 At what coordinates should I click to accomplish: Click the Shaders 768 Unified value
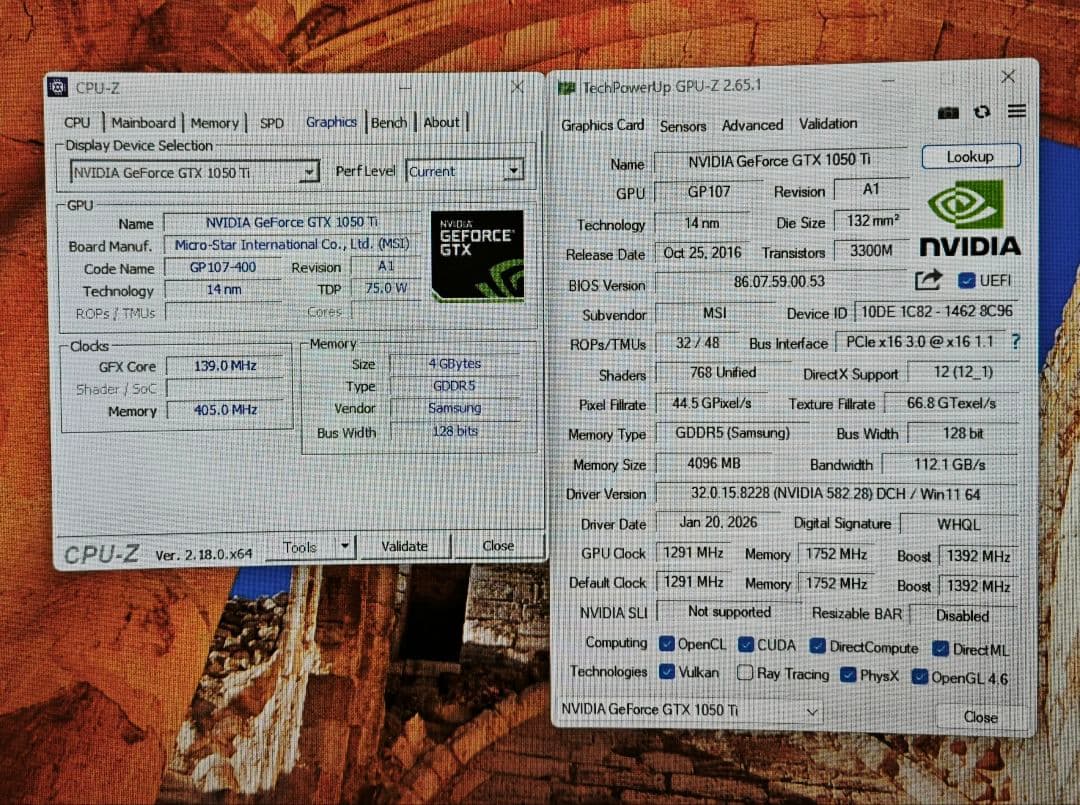[x=722, y=373]
